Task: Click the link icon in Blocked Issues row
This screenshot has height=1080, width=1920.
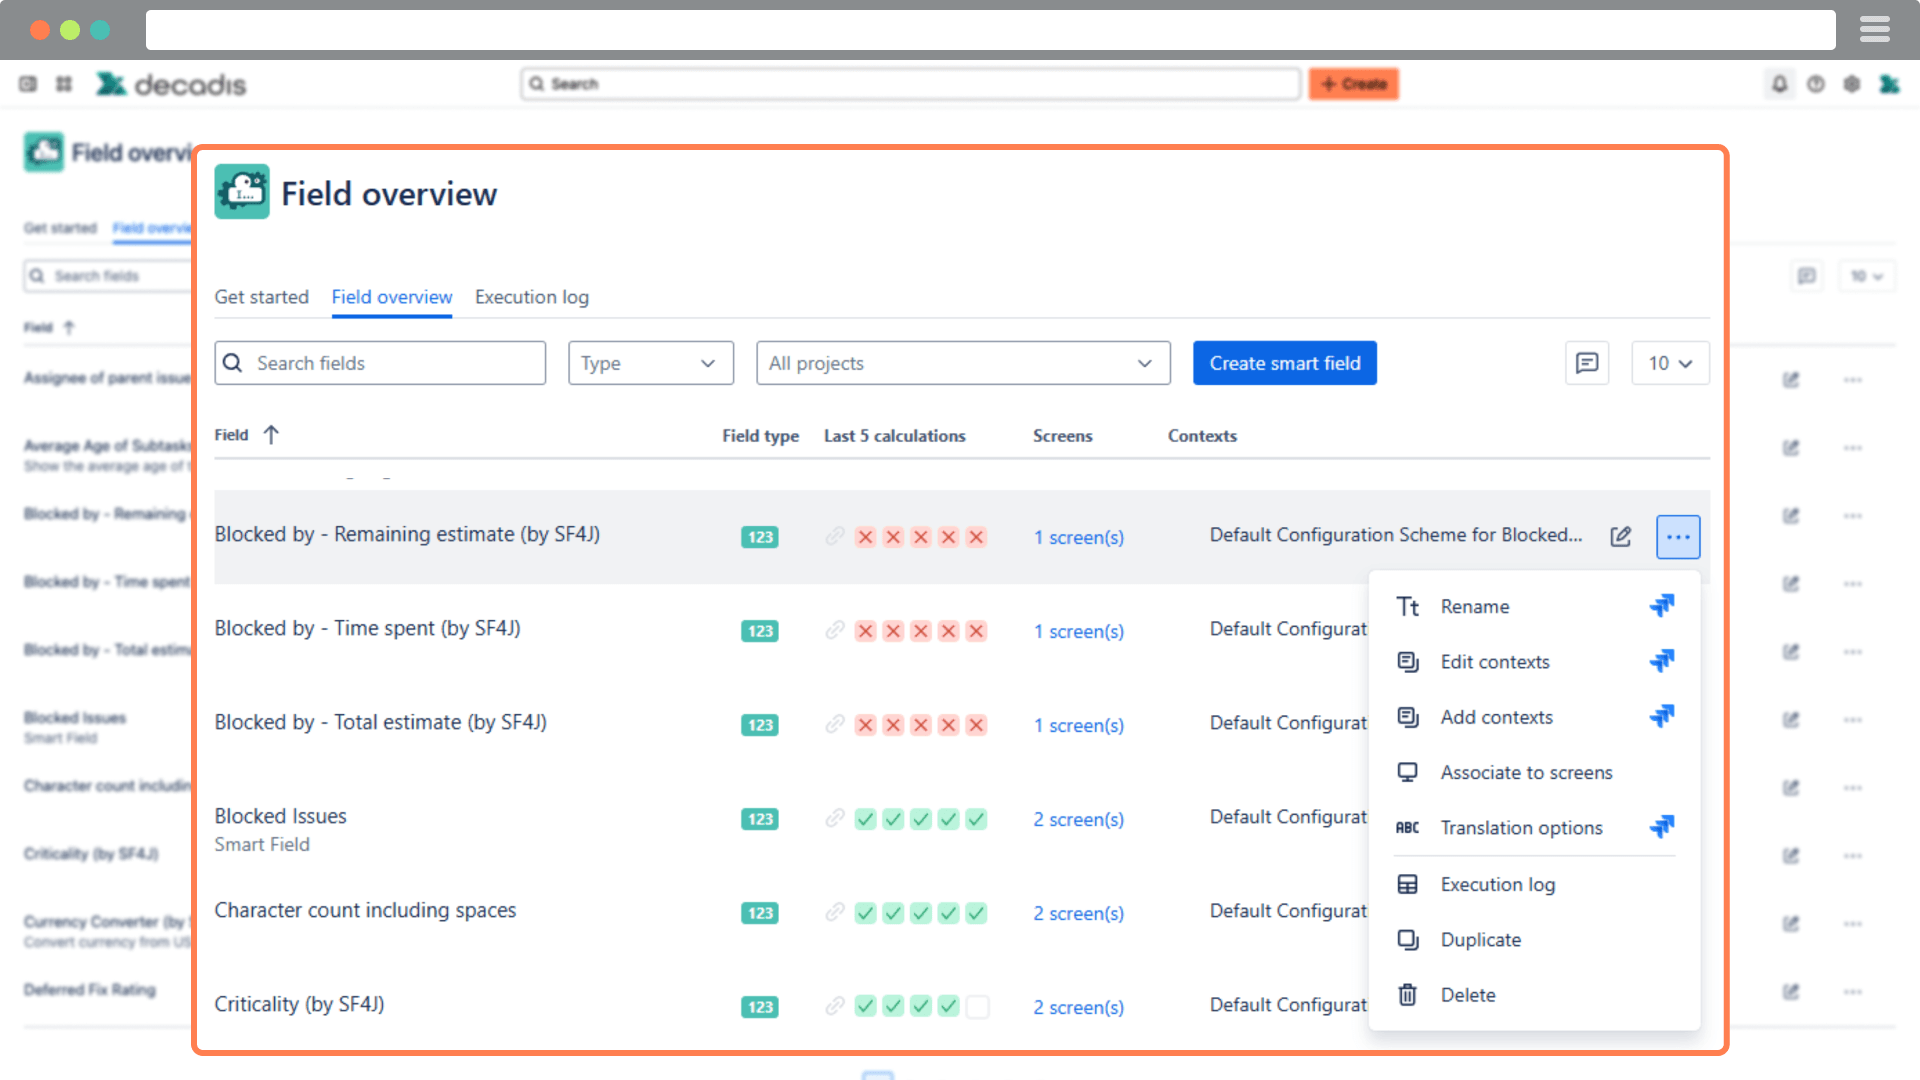Action: tap(834, 819)
